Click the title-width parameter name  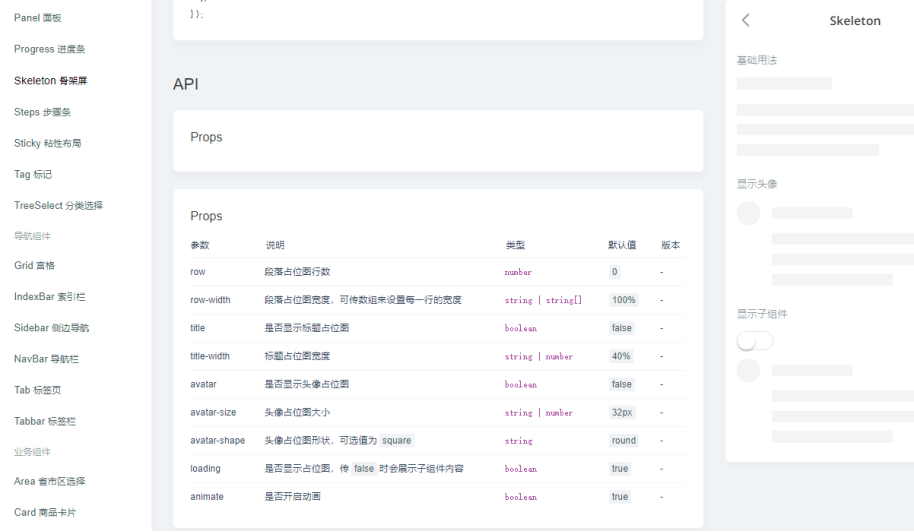[x=210, y=356]
